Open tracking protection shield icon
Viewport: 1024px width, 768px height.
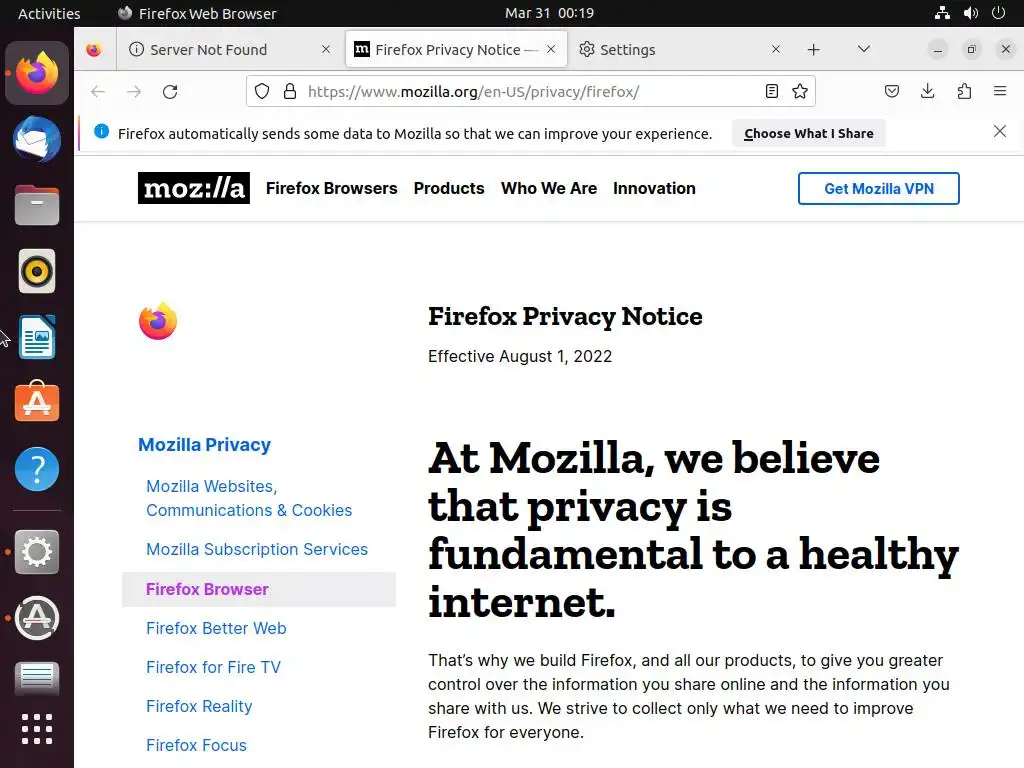coord(262,91)
